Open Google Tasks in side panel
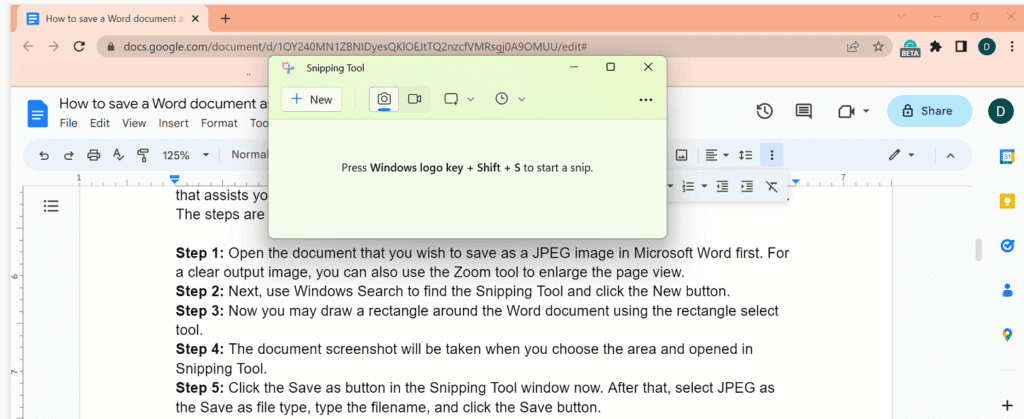 pos(1008,245)
